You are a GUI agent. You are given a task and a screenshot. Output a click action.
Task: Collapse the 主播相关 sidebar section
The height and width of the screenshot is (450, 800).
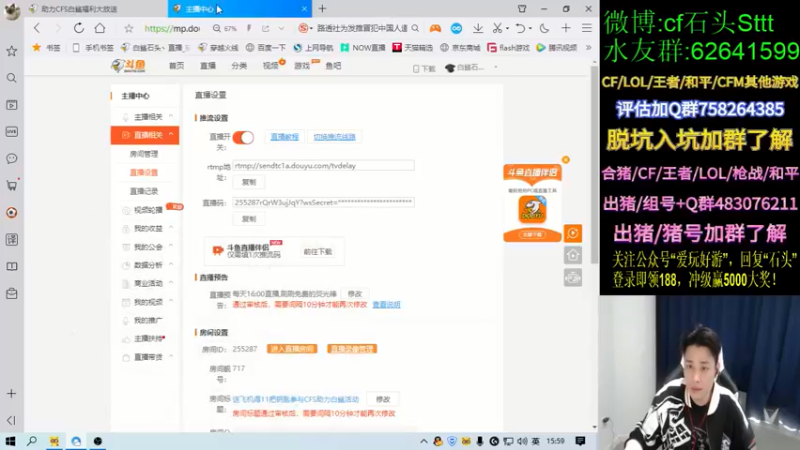pos(171,116)
